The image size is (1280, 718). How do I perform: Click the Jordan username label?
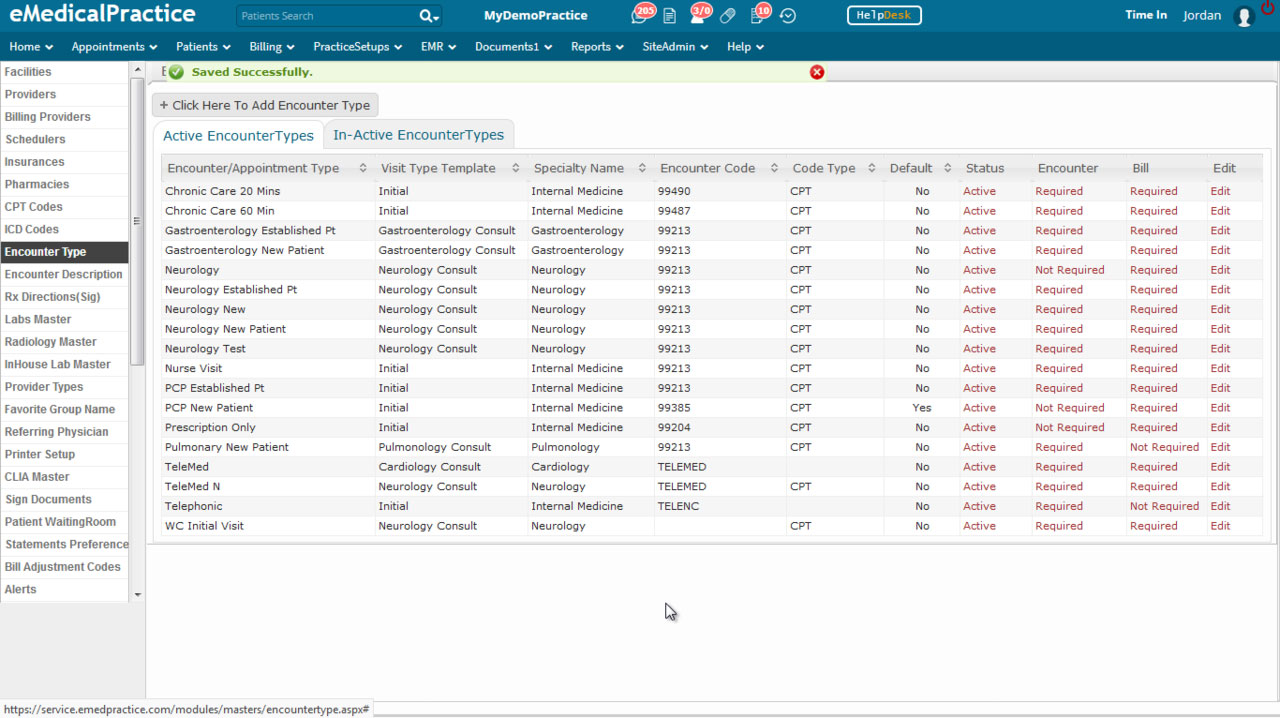tap(1201, 16)
